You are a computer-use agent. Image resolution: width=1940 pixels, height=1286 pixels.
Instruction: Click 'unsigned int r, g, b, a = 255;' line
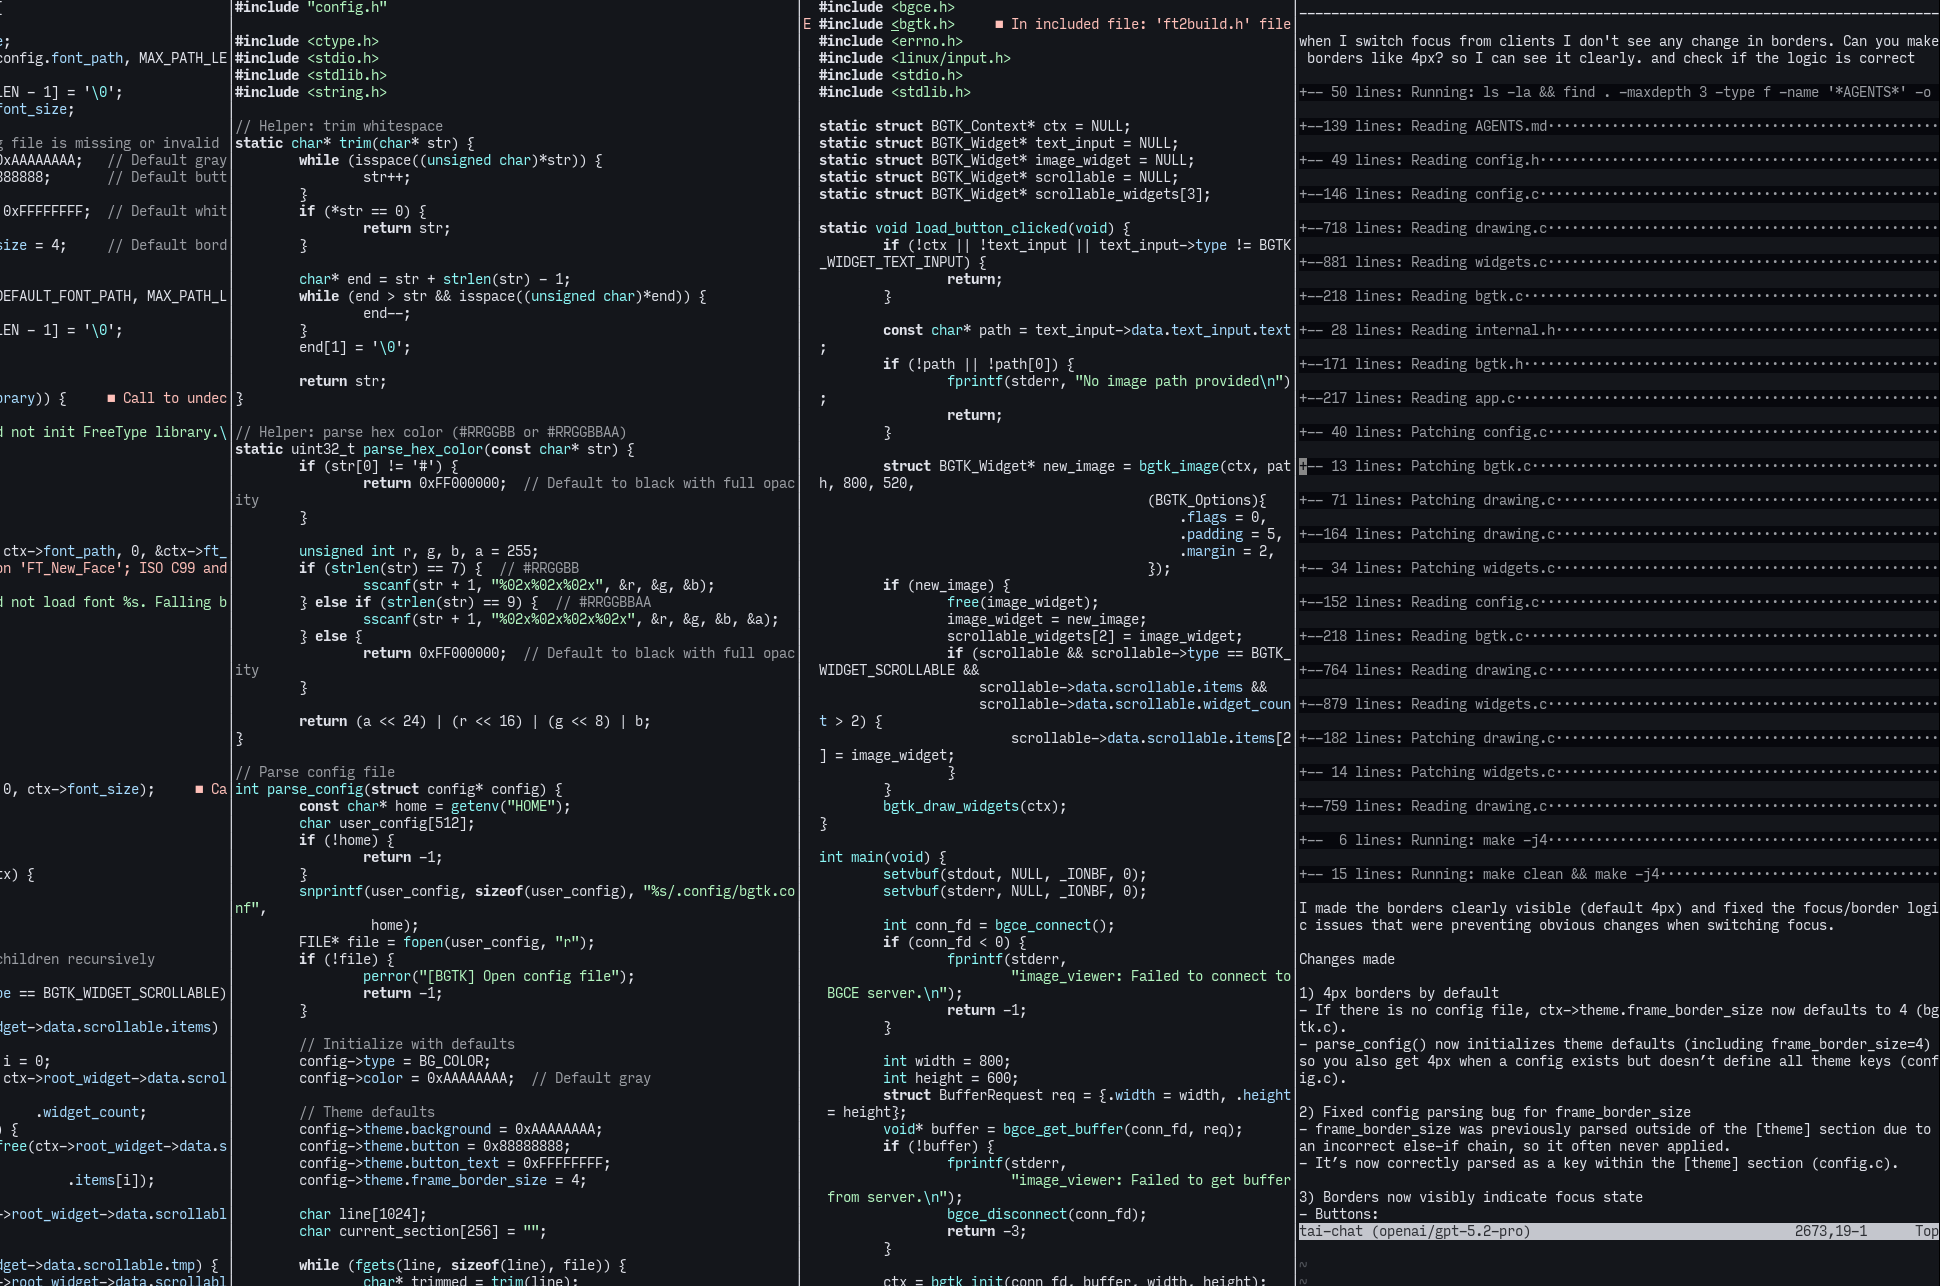[x=419, y=551]
